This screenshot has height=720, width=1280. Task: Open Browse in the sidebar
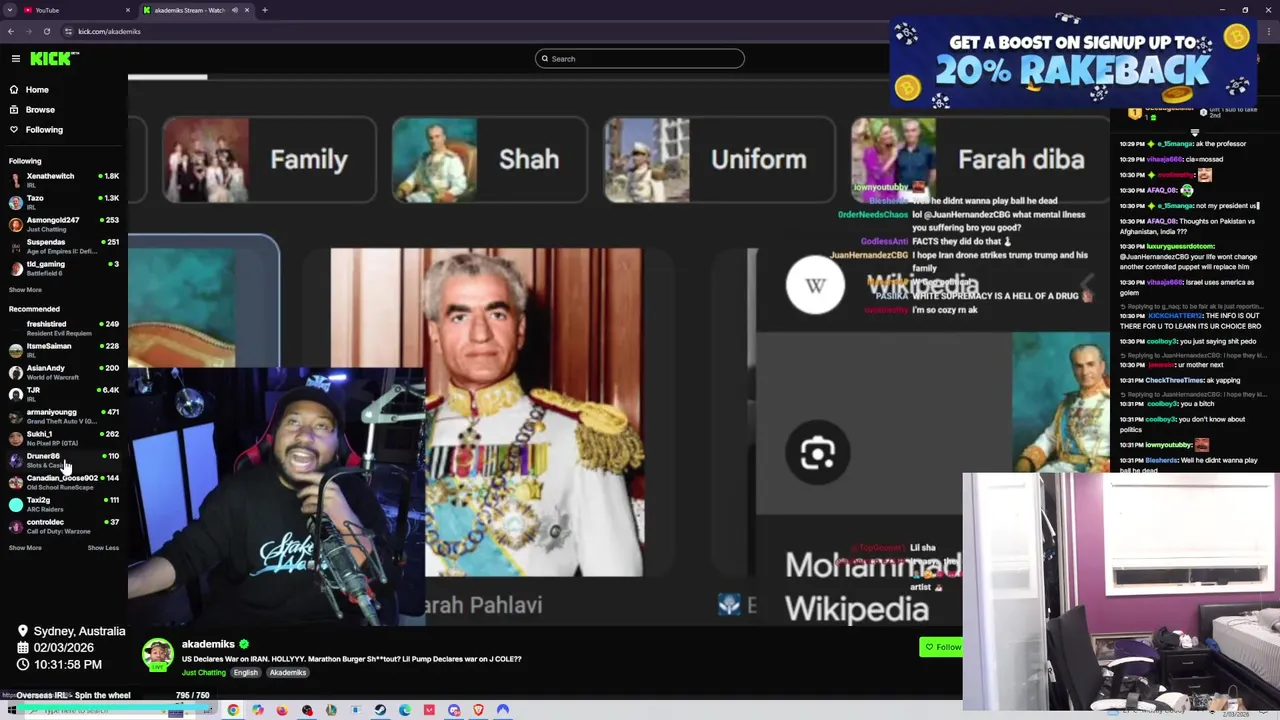pos(40,109)
